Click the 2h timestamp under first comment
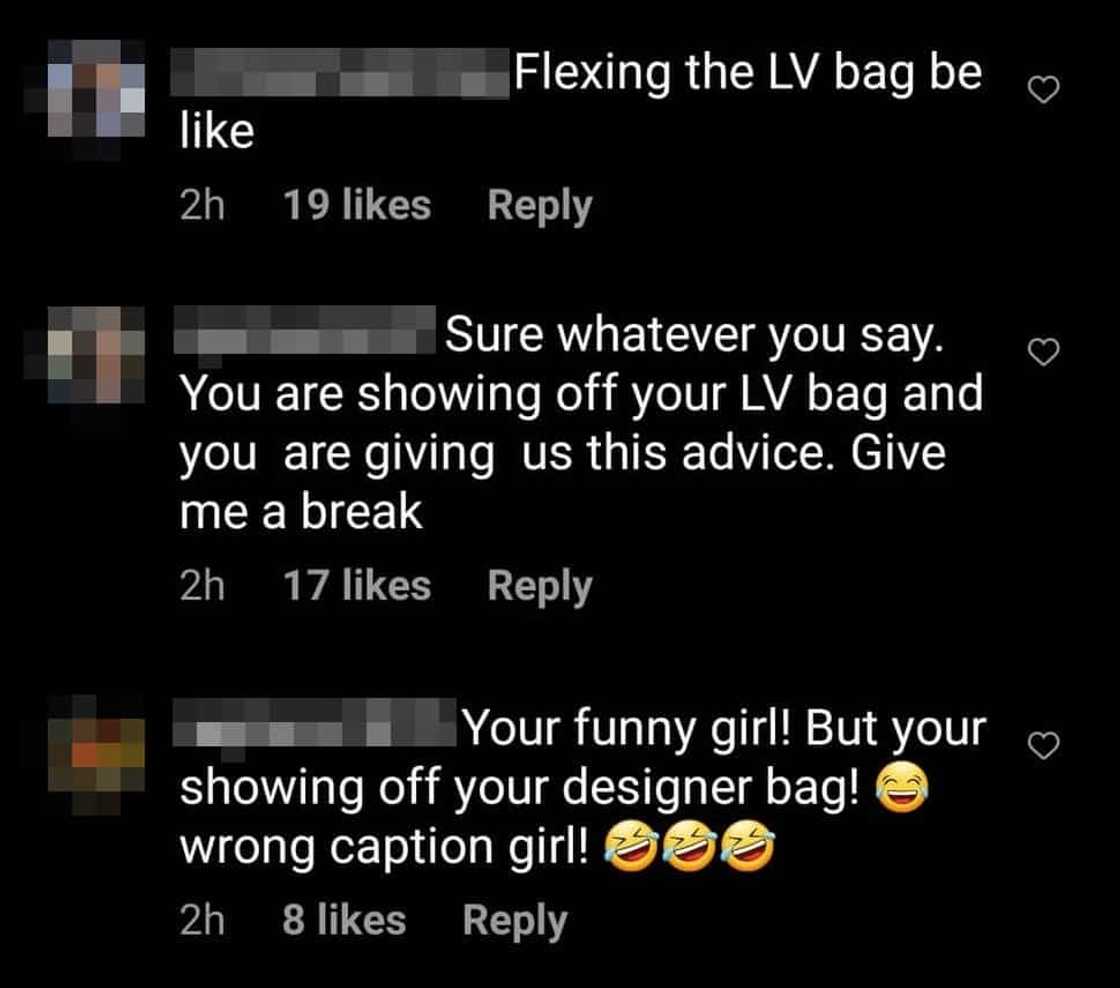The width and height of the screenshot is (1120, 988). click(x=202, y=205)
